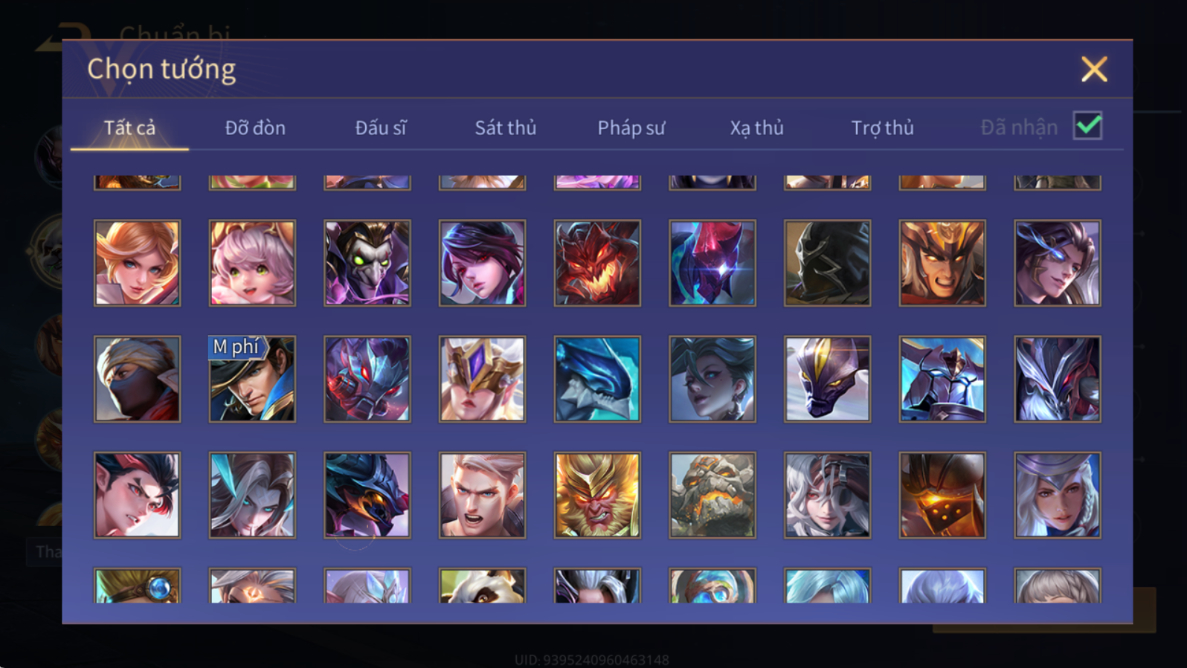The width and height of the screenshot is (1187, 668).
Task: Select the red flaming demon hero
Action: (597, 263)
